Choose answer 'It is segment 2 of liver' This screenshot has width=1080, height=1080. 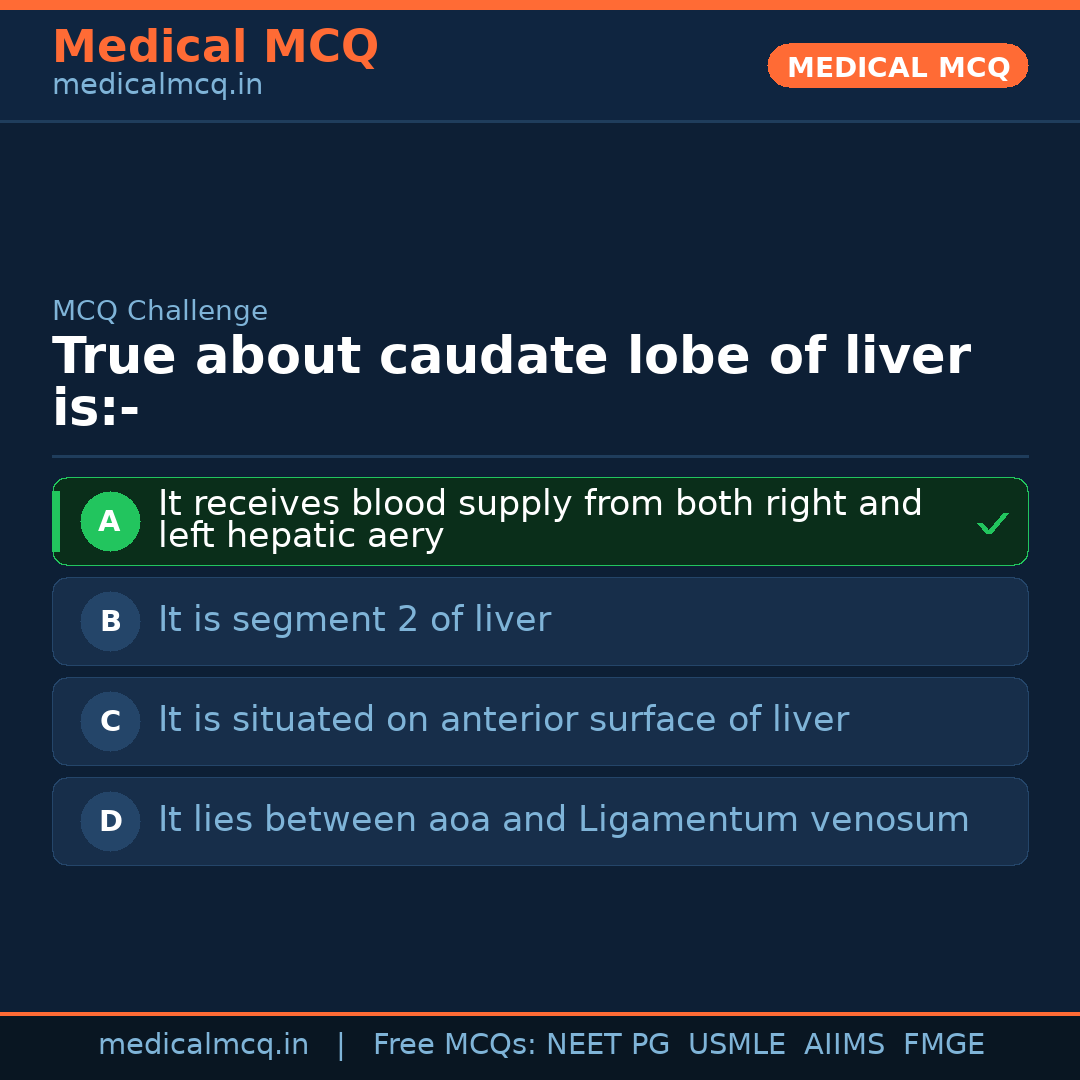354,620
